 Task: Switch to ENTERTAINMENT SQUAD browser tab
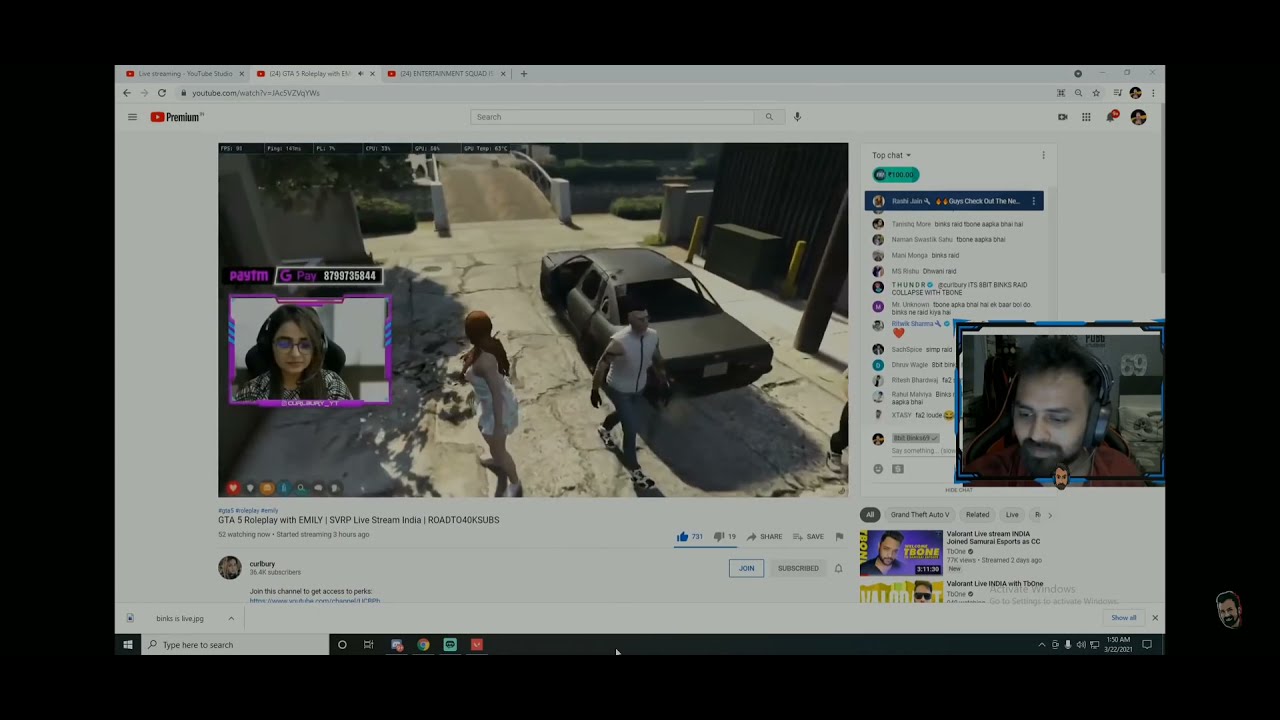pos(446,74)
